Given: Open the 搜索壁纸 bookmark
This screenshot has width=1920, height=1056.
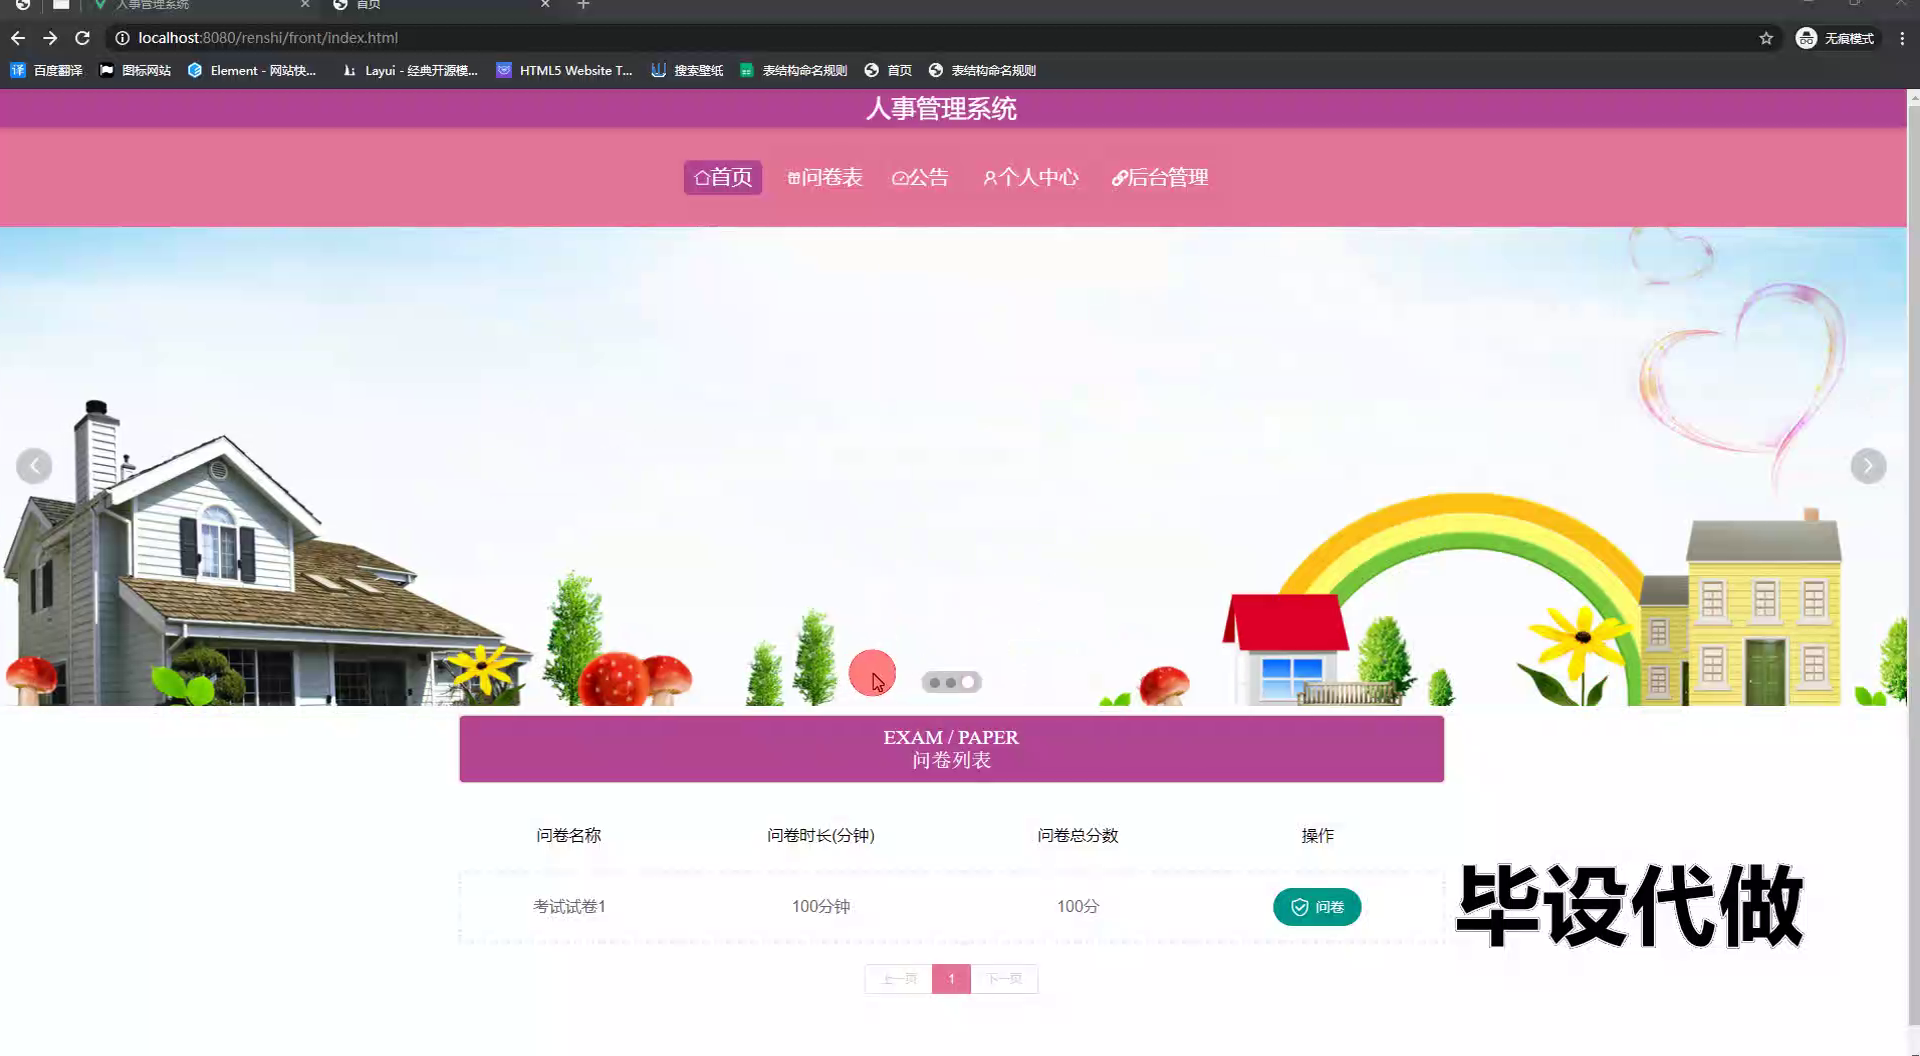Looking at the screenshot, I should [687, 70].
